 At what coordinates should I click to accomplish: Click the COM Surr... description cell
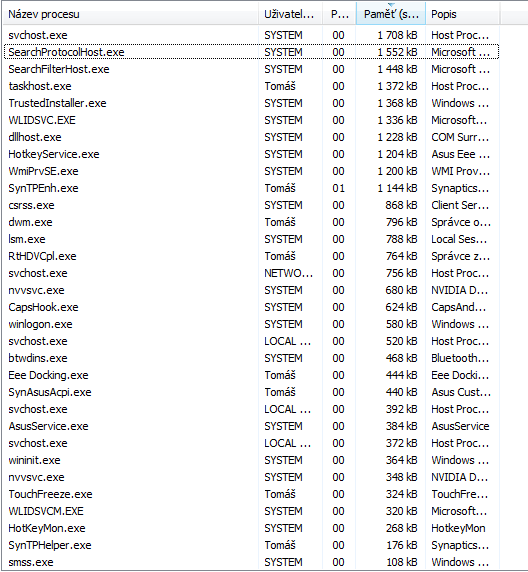(460, 137)
